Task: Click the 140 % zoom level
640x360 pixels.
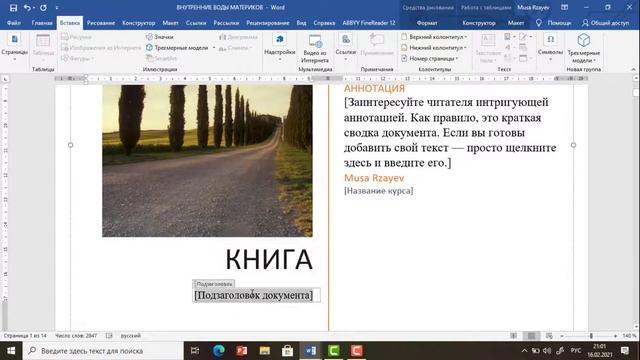Action: coord(629,336)
